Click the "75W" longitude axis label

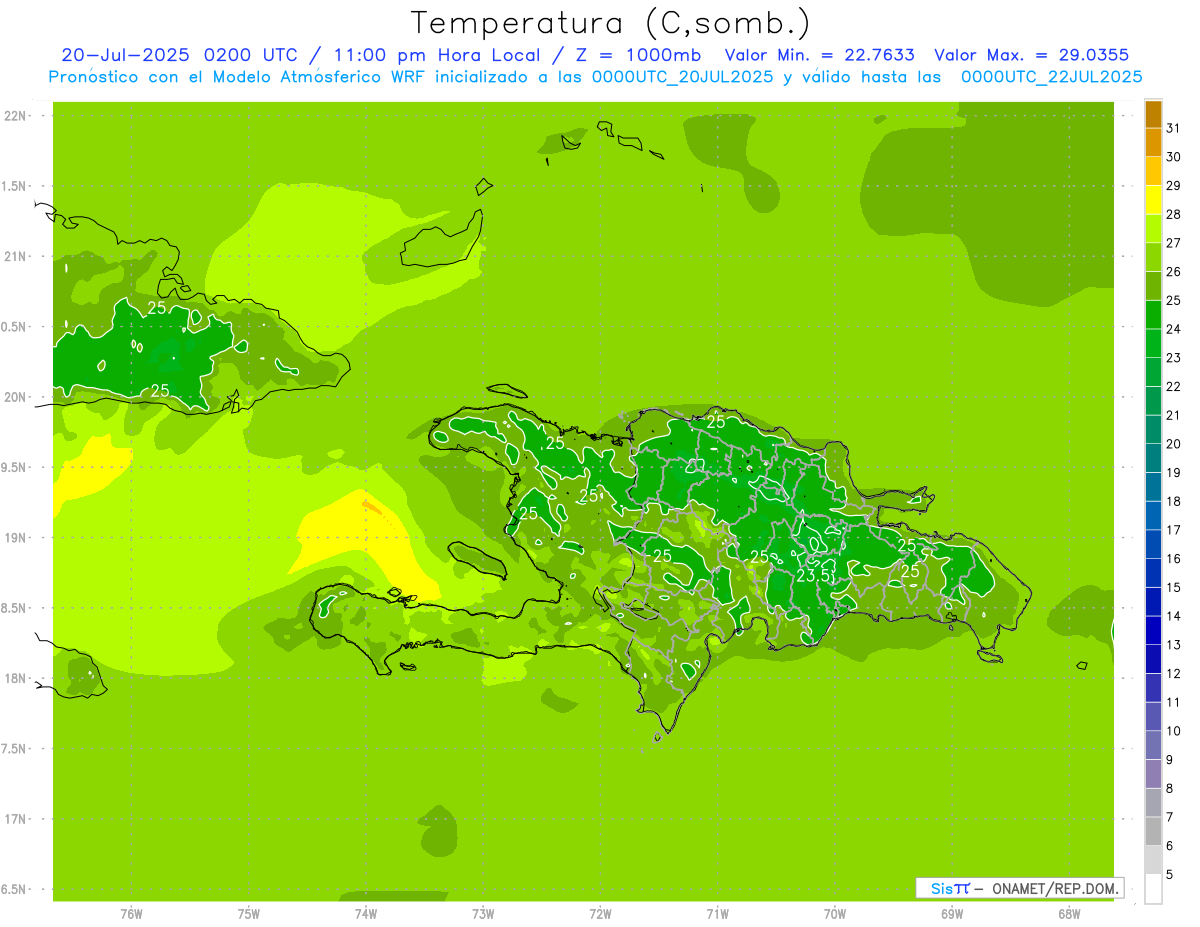pyautogui.click(x=249, y=913)
